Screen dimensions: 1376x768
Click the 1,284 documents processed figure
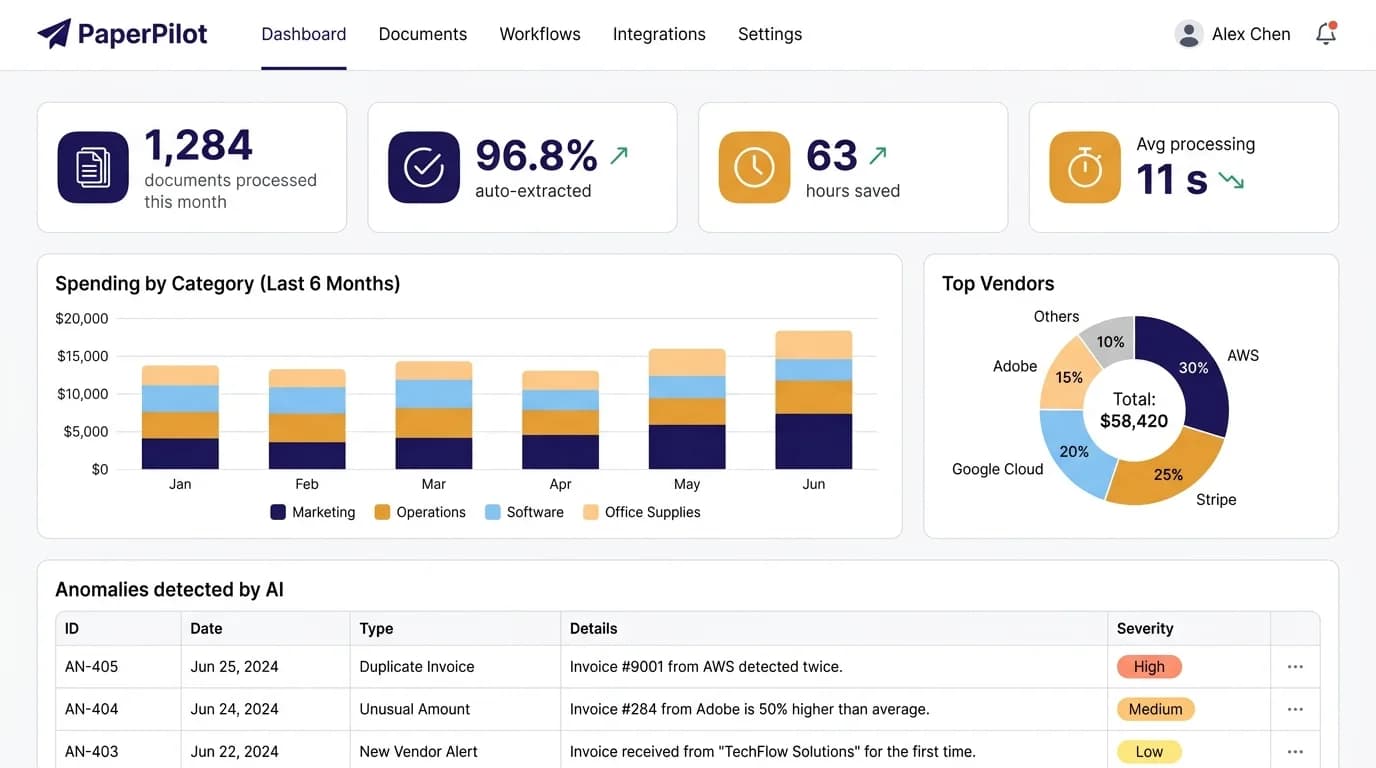(199, 146)
